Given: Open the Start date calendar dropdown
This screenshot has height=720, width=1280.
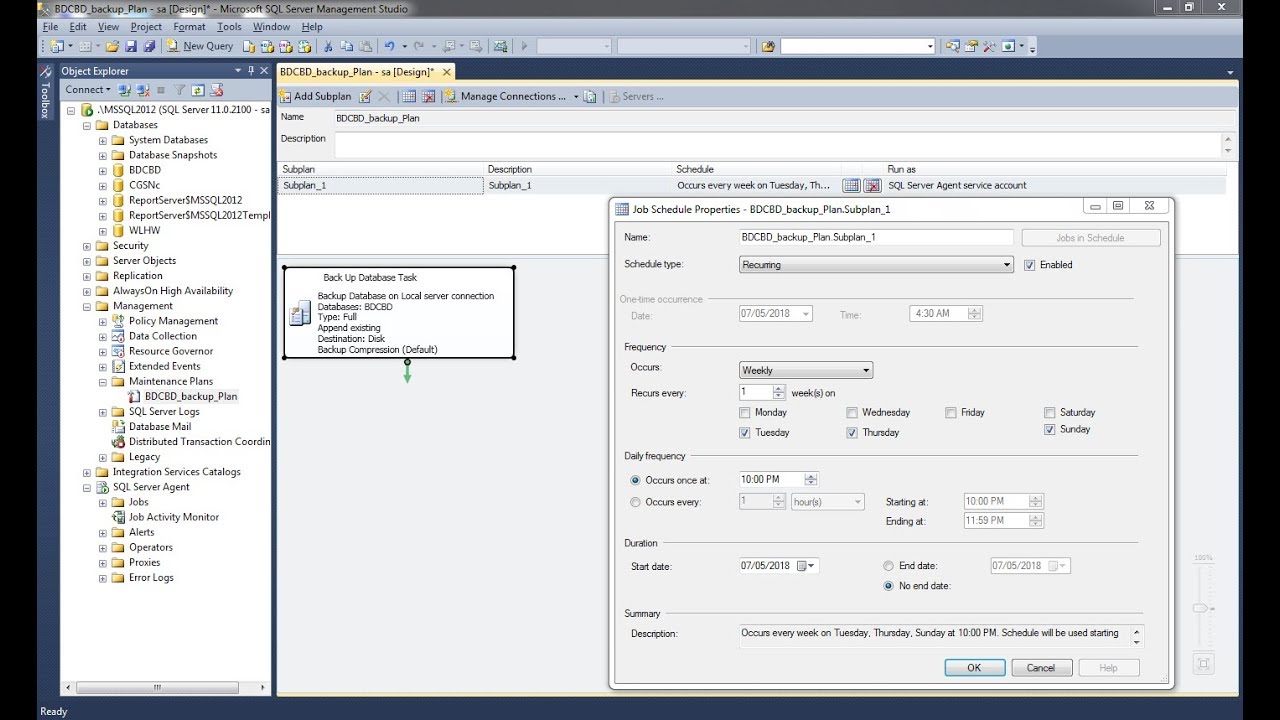Looking at the screenshot, I should point(806,566).
